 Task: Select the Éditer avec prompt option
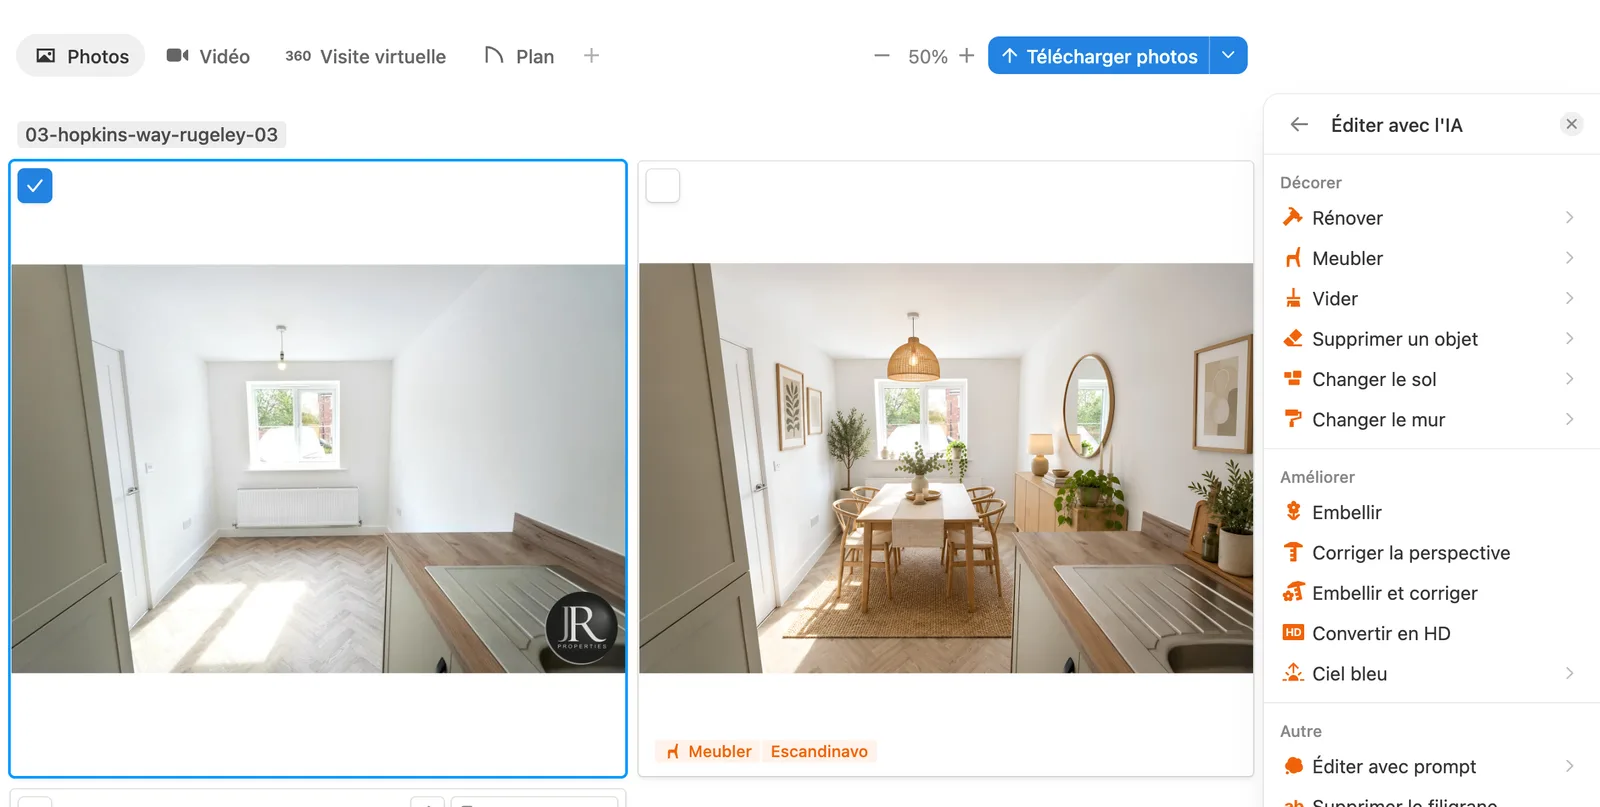click(x=1430, y=766)
